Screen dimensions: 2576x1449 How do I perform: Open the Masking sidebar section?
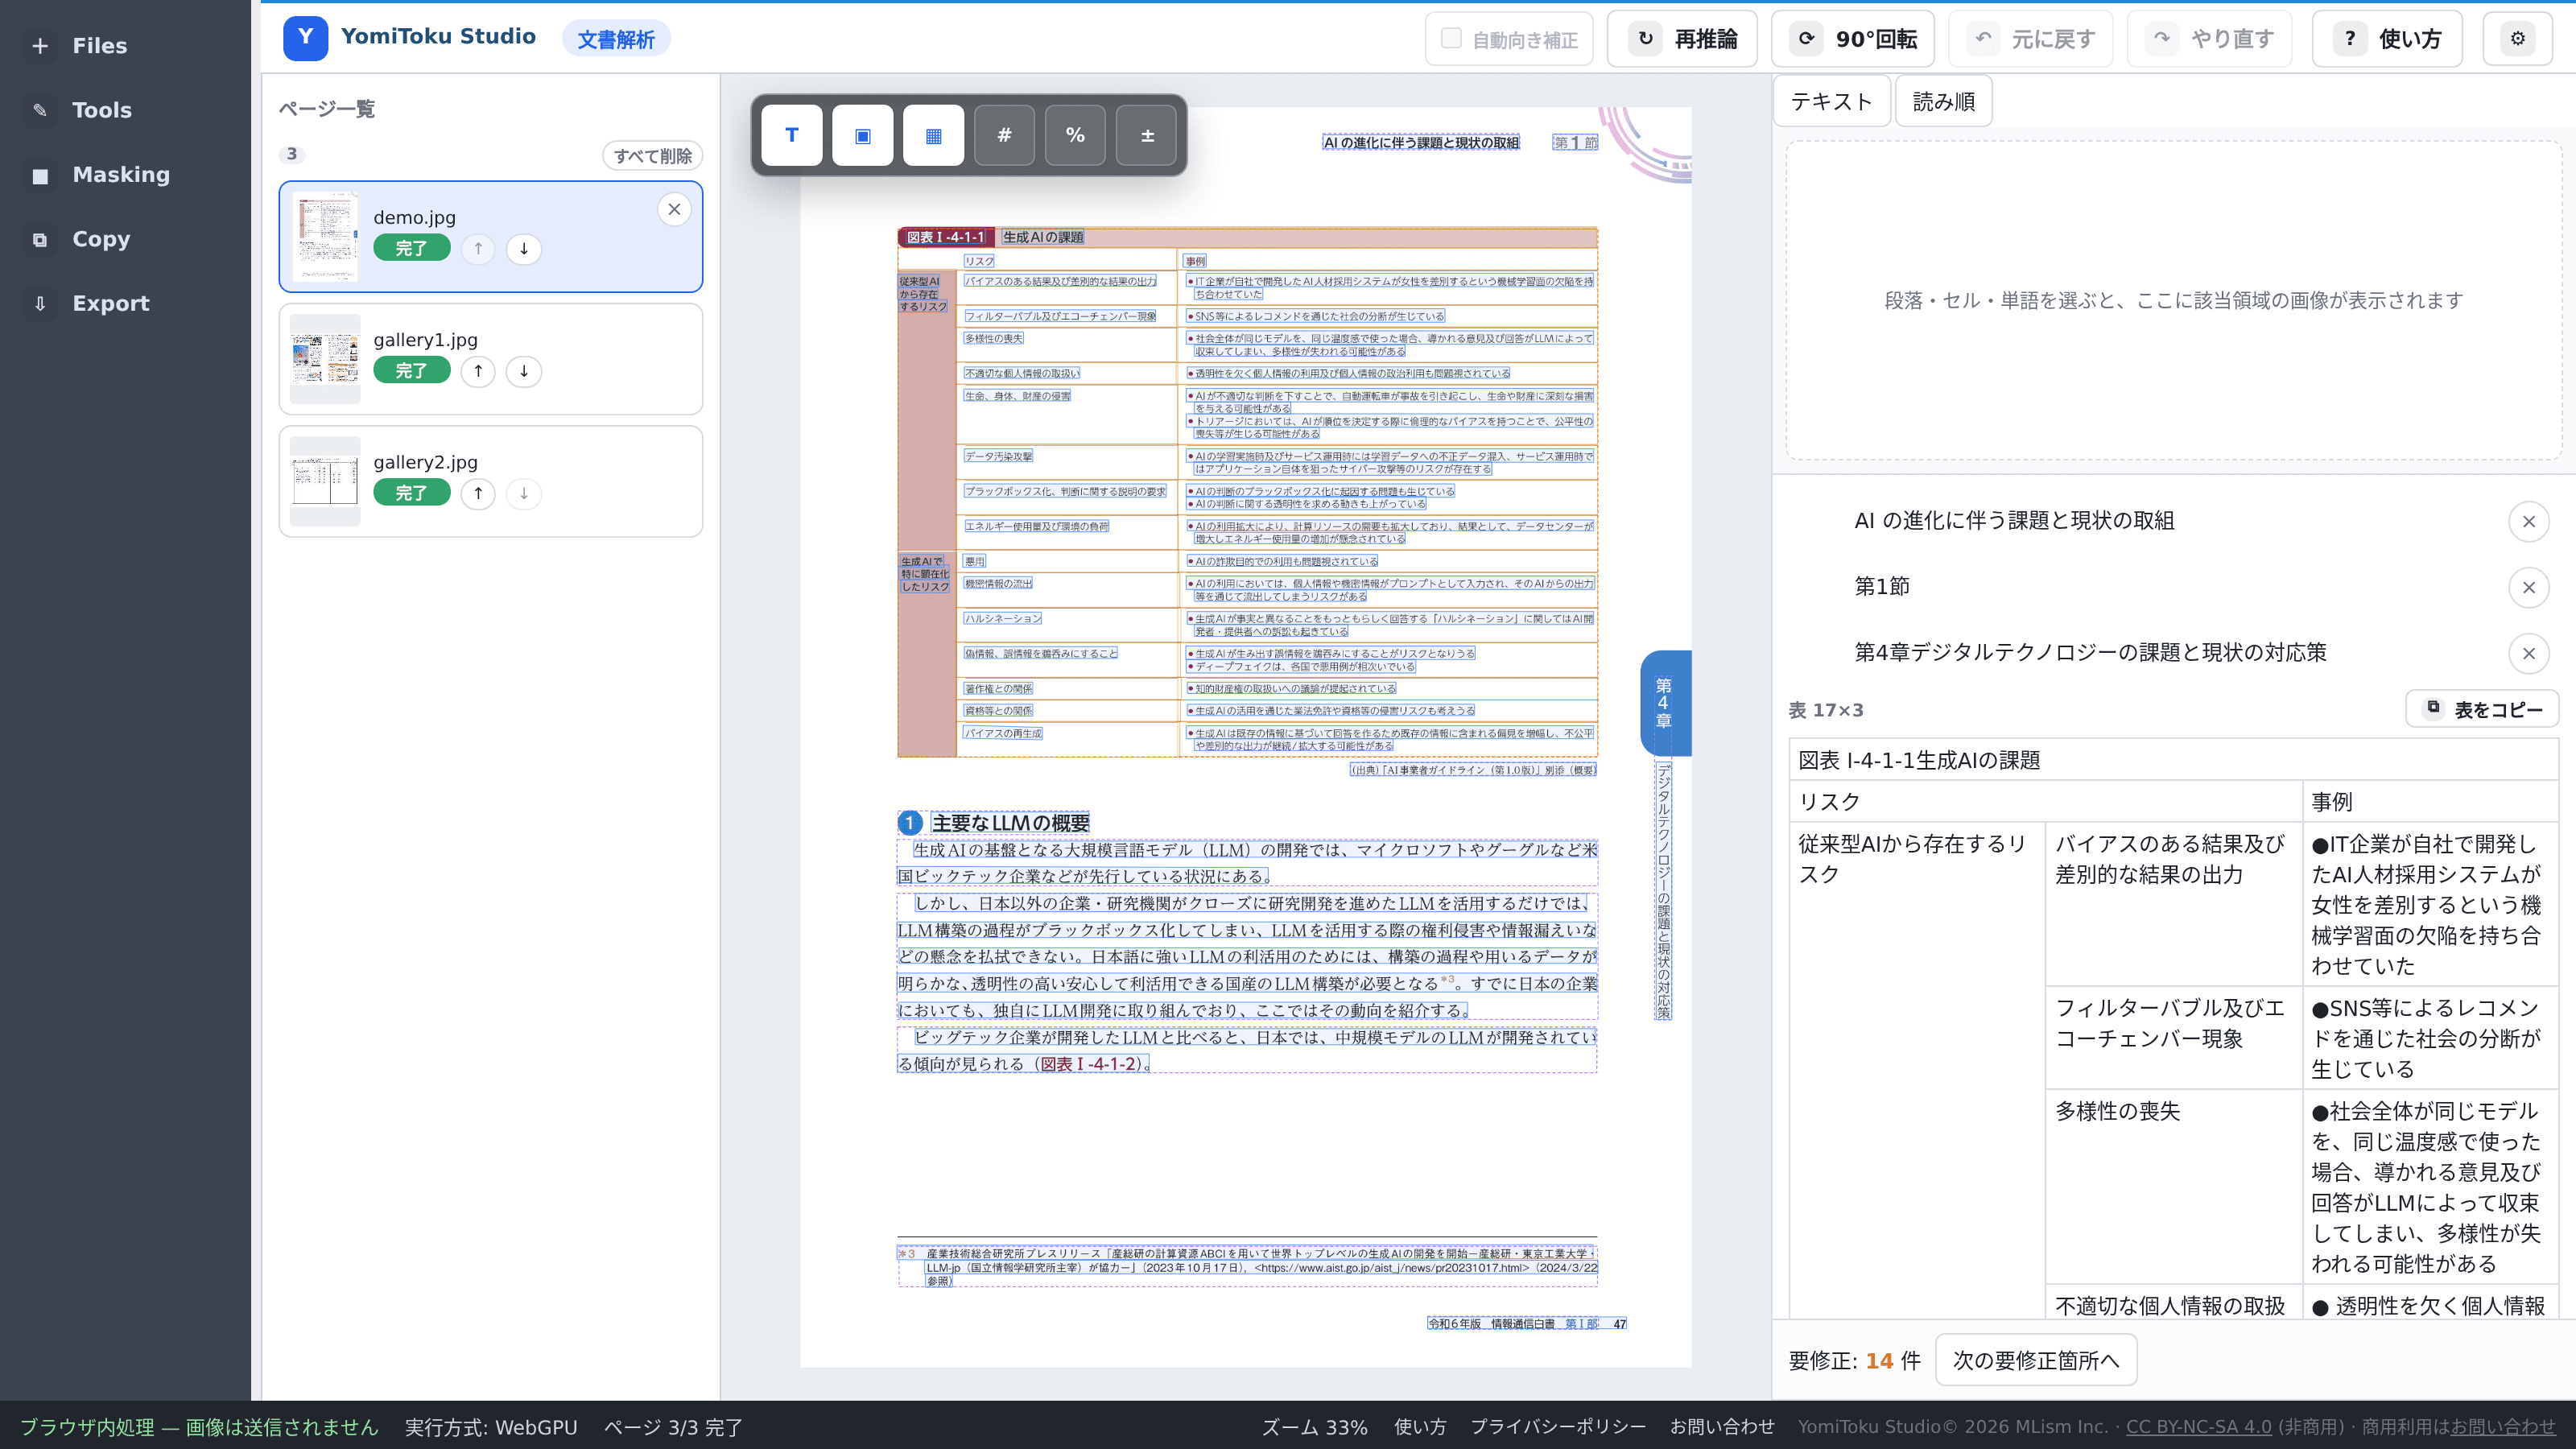point(125,175)
